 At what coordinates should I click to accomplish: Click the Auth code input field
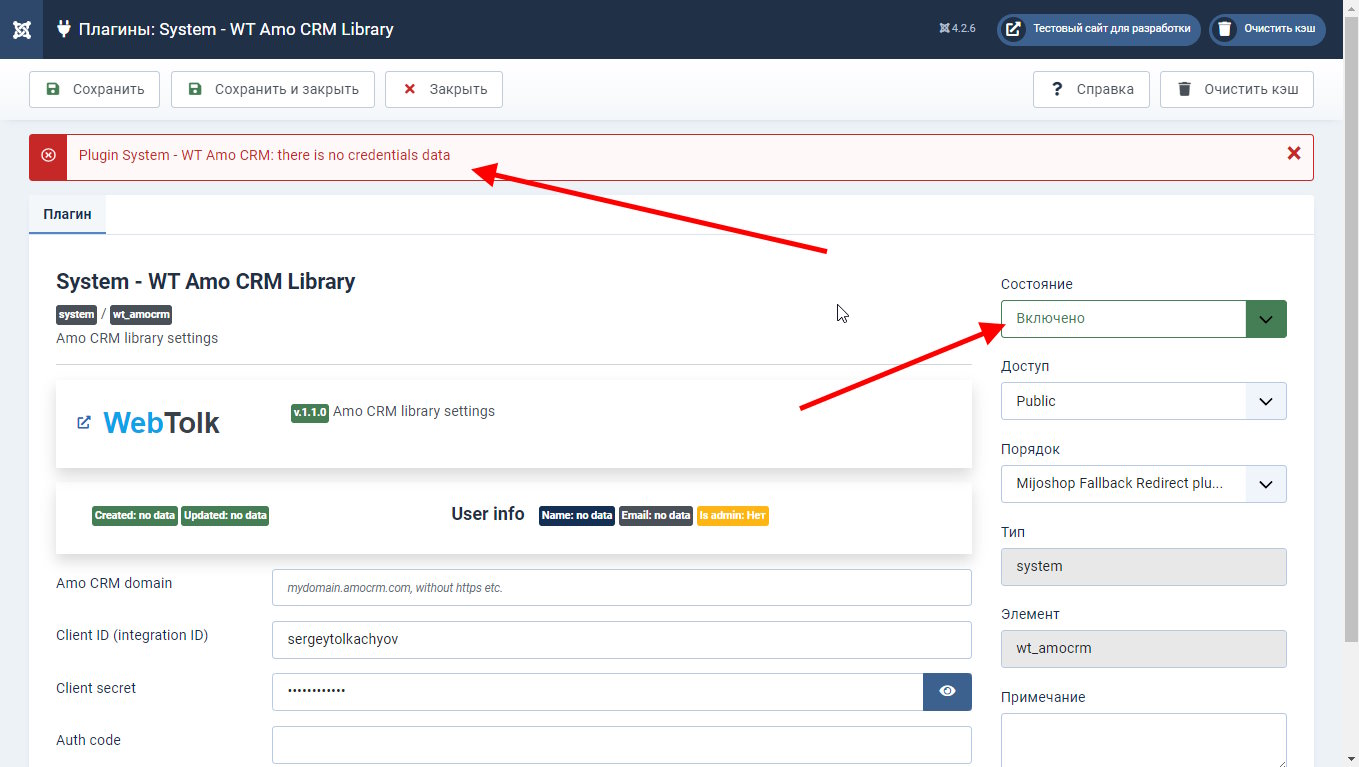tap(621, 745)
